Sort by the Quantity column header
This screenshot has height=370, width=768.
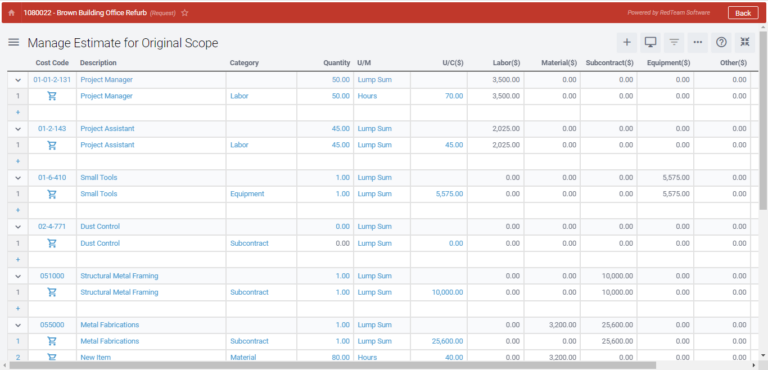point(336,63)
